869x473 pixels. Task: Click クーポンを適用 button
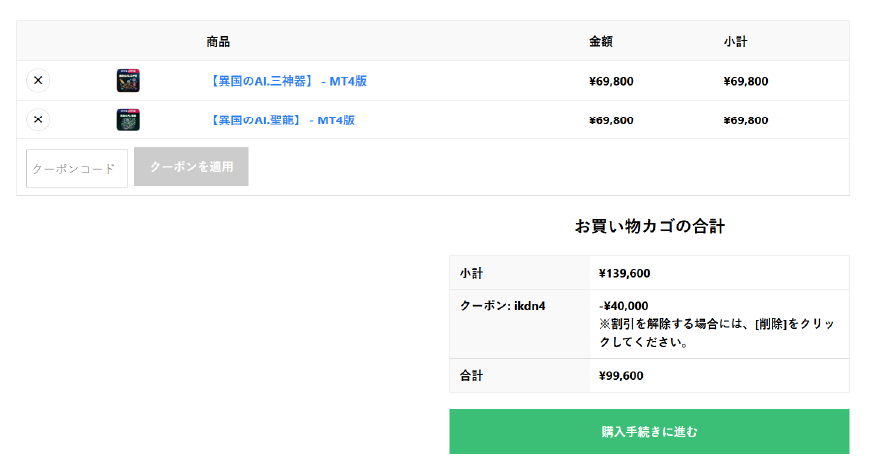pos(191,166)
